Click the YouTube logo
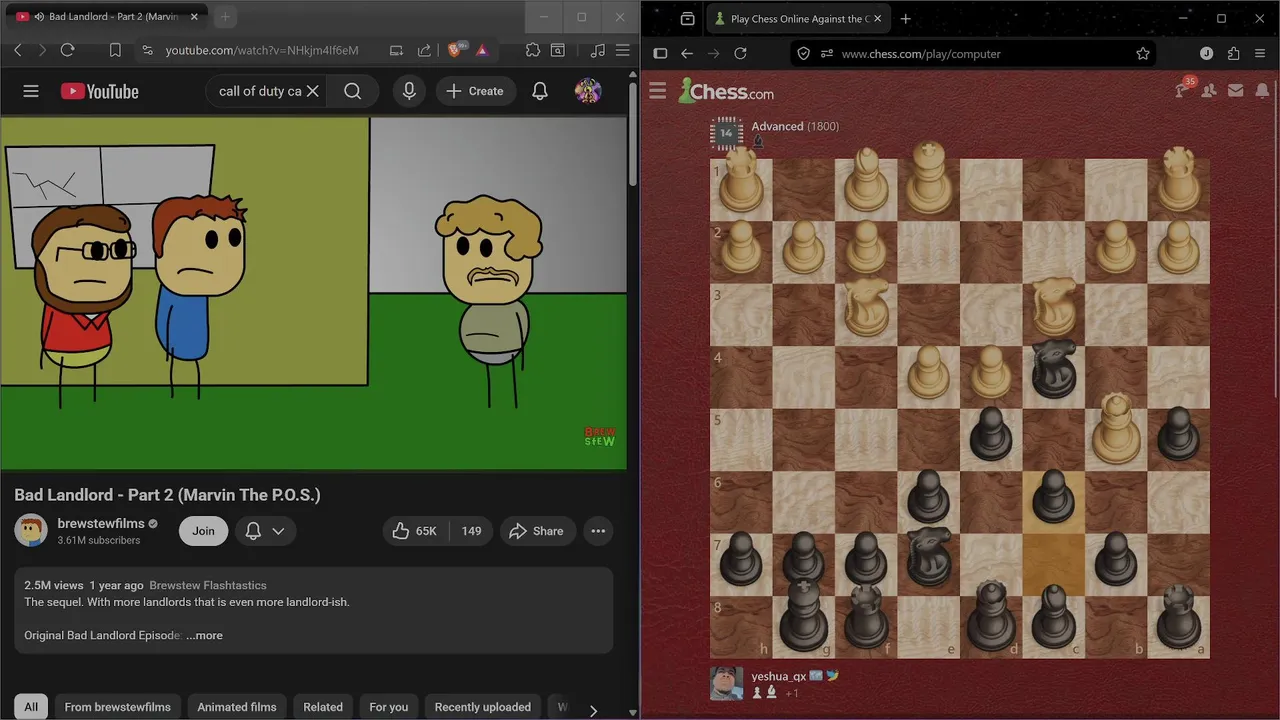The height and width of the screenshot is (720, 1280). click(99, 91)
